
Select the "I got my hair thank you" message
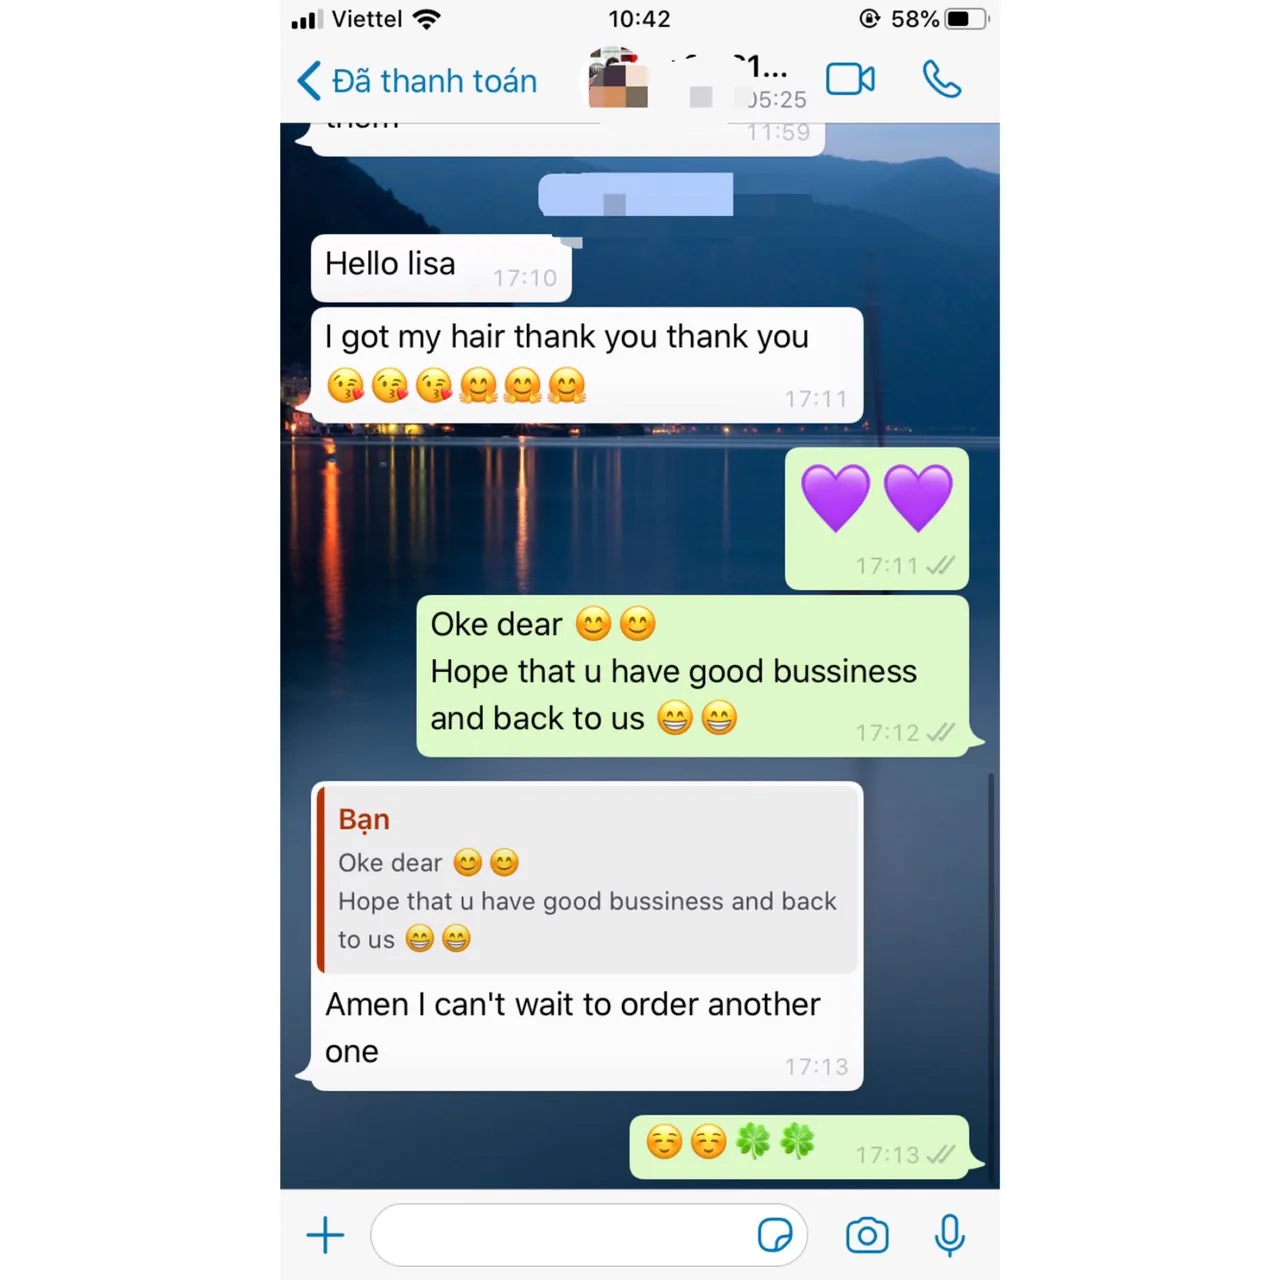[587, 365]
